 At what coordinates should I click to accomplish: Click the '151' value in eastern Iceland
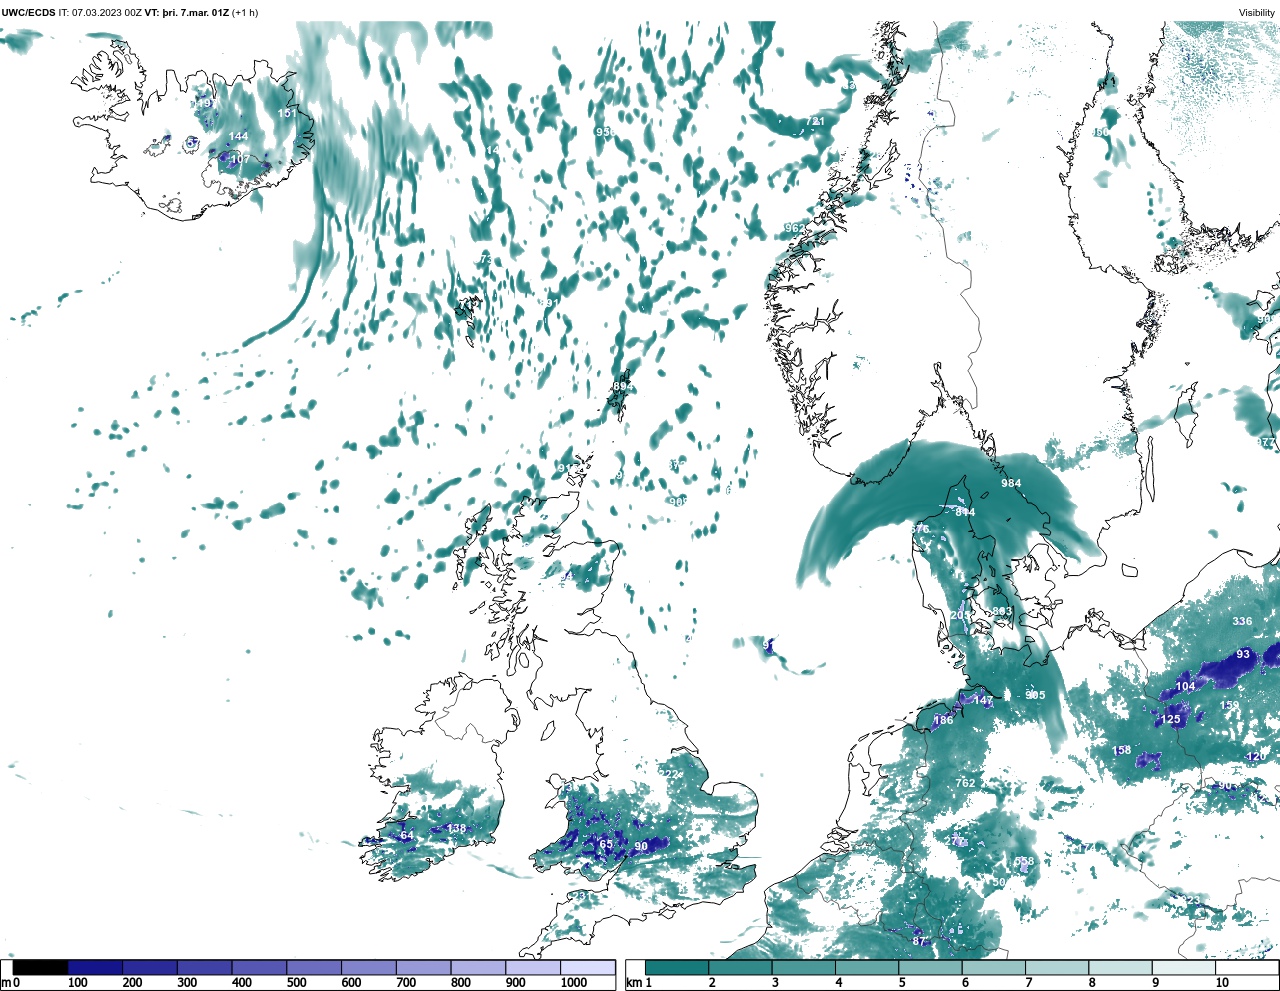(x=287, y=113)
